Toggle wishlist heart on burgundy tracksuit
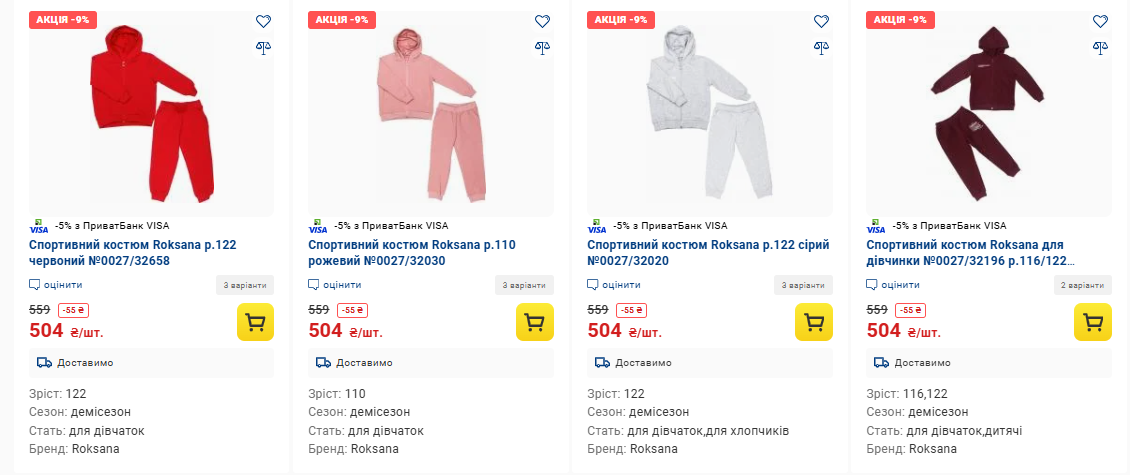Screen dimensions: 1130x475 click(x=1100, y=21)
